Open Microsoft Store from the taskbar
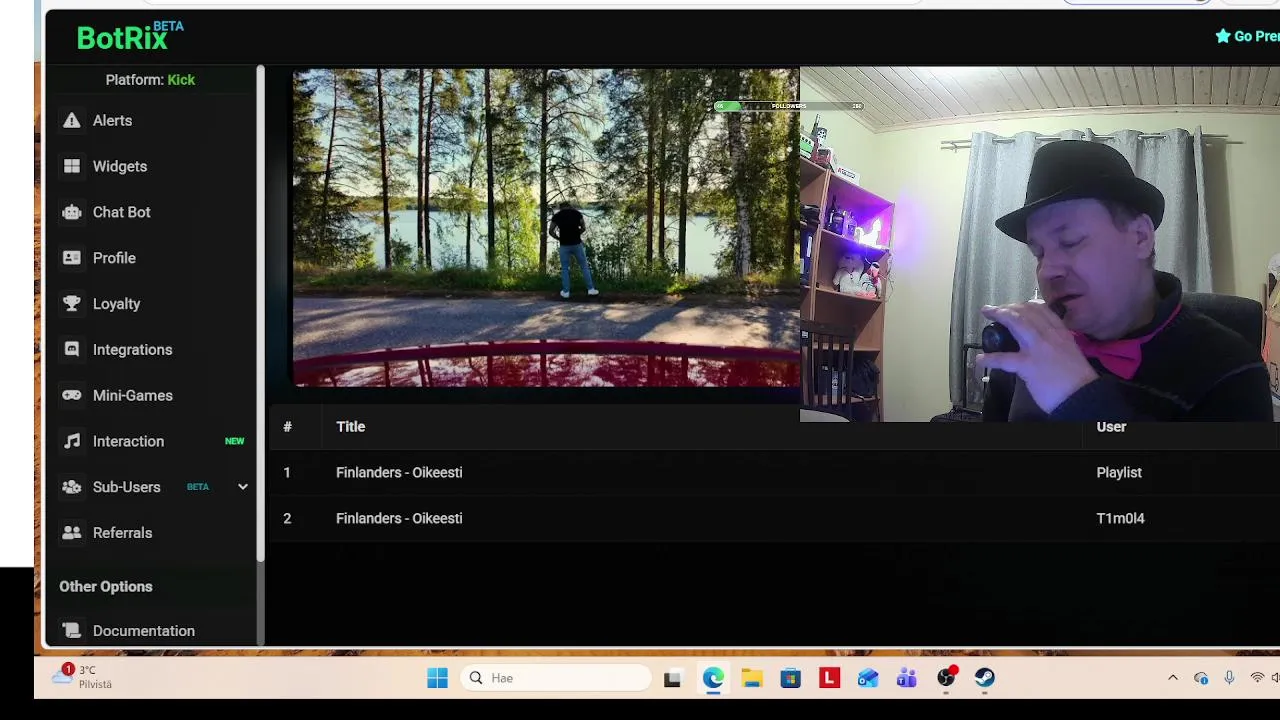 [790, 678]
